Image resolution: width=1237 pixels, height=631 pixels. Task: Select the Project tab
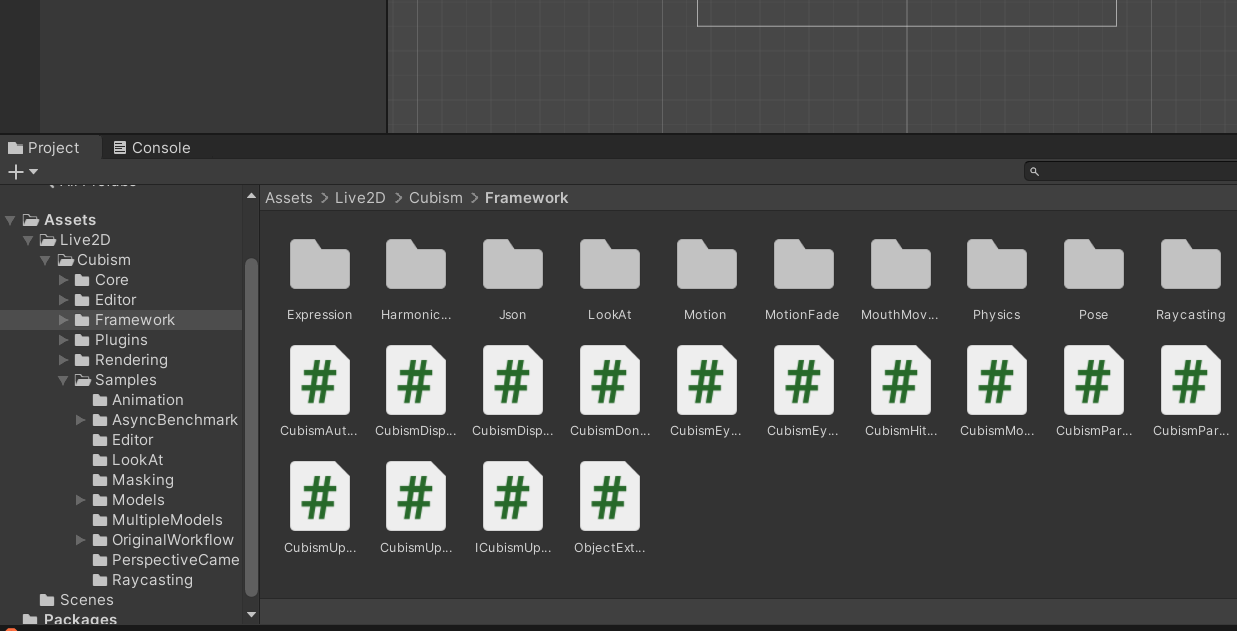[x=44, y=147]
